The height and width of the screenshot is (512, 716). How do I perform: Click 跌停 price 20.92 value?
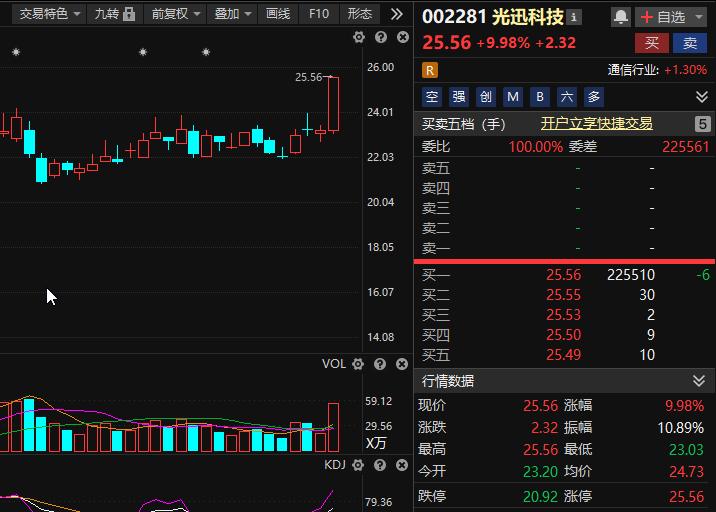pos(540,496)
